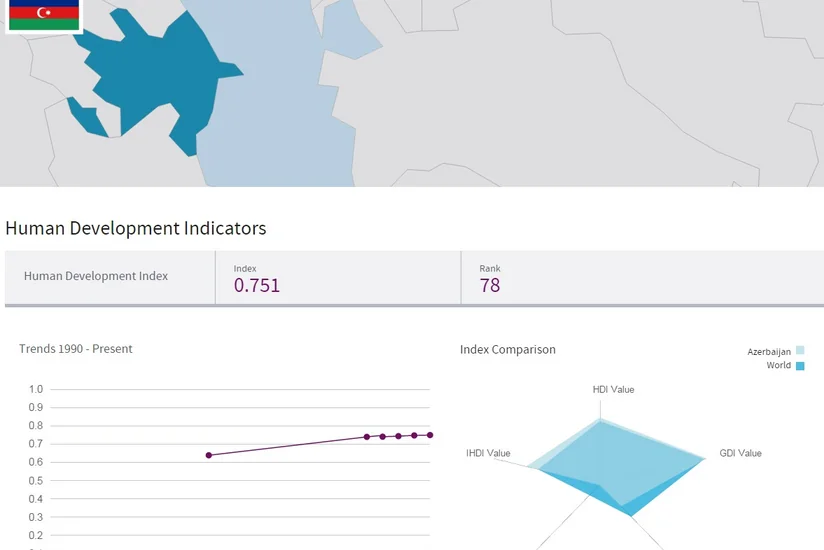The image size is (824, 550).
Task: Click the Index value 0.751
Action: [256, 285]
